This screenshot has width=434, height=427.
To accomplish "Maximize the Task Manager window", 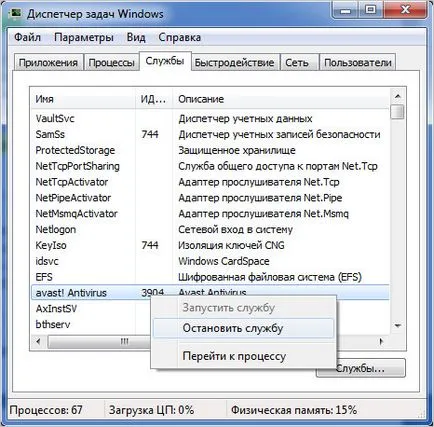I will (x=370, y=11).
